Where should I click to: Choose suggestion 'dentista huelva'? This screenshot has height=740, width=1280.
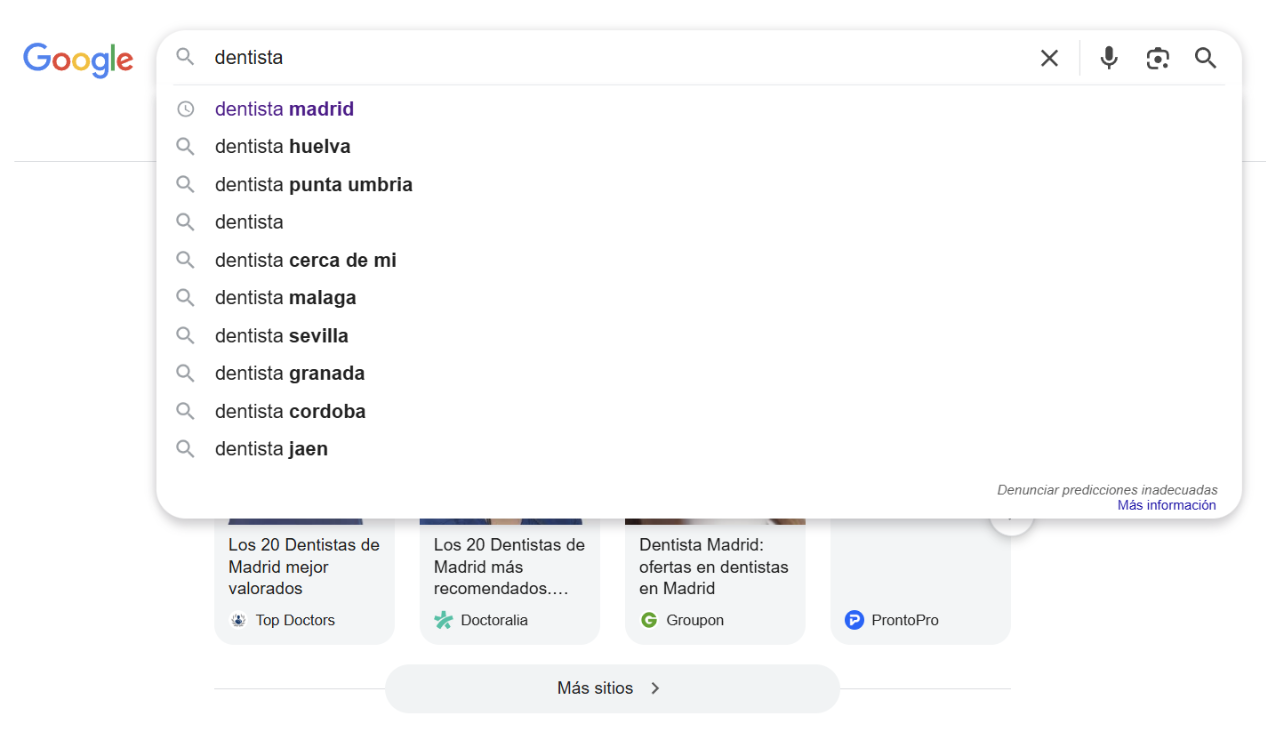point(282,147)
